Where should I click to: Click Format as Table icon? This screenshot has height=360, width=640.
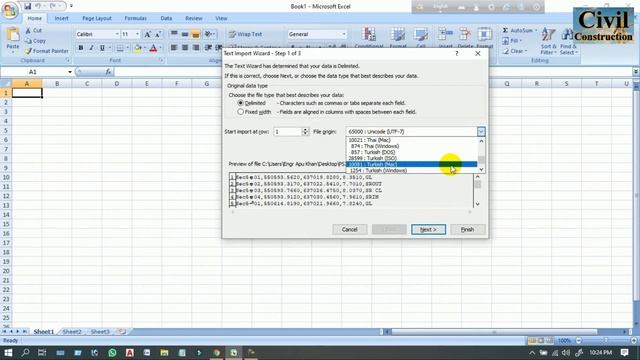[x=398, y=34]
